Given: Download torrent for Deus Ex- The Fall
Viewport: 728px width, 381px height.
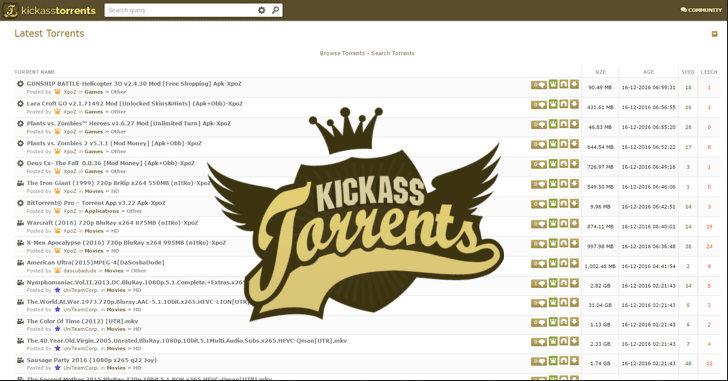Looking at the screenshot, I should [574, 164].
